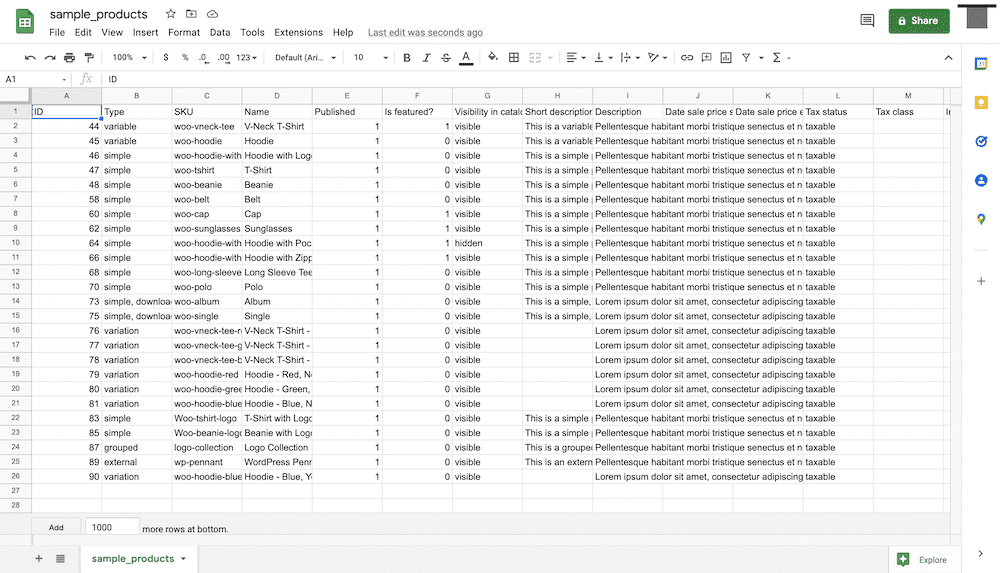
Task: Star the sample_products document
Action: [x=171, y=14]
